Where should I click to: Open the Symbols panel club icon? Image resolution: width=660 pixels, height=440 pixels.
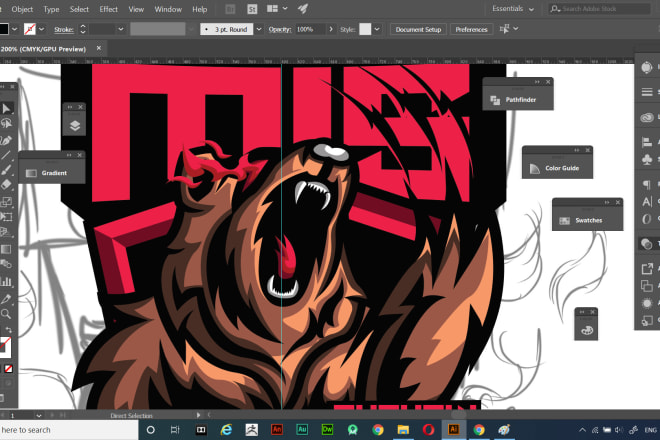(x=647, y=159)
